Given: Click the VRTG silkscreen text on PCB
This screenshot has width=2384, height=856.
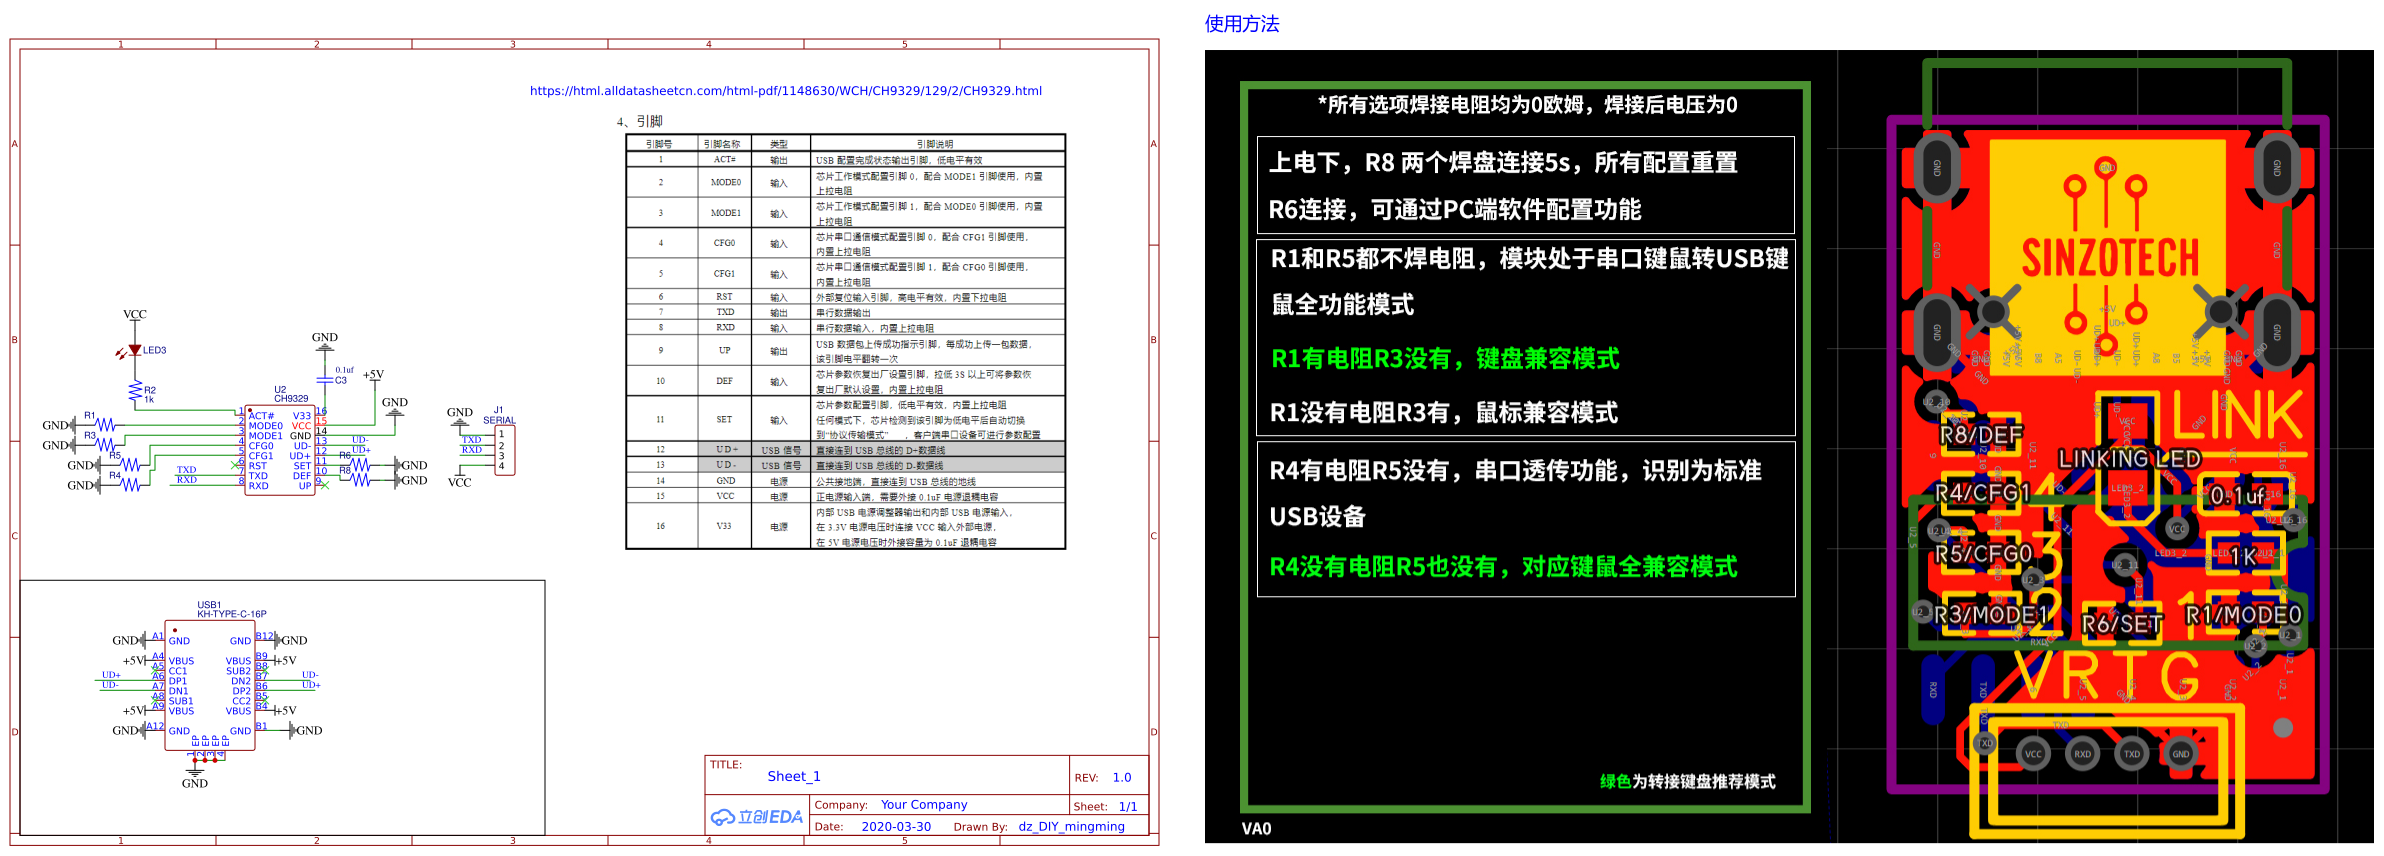Looking at the screenshot, I should pyautogui.click(x=2106, y=676).
